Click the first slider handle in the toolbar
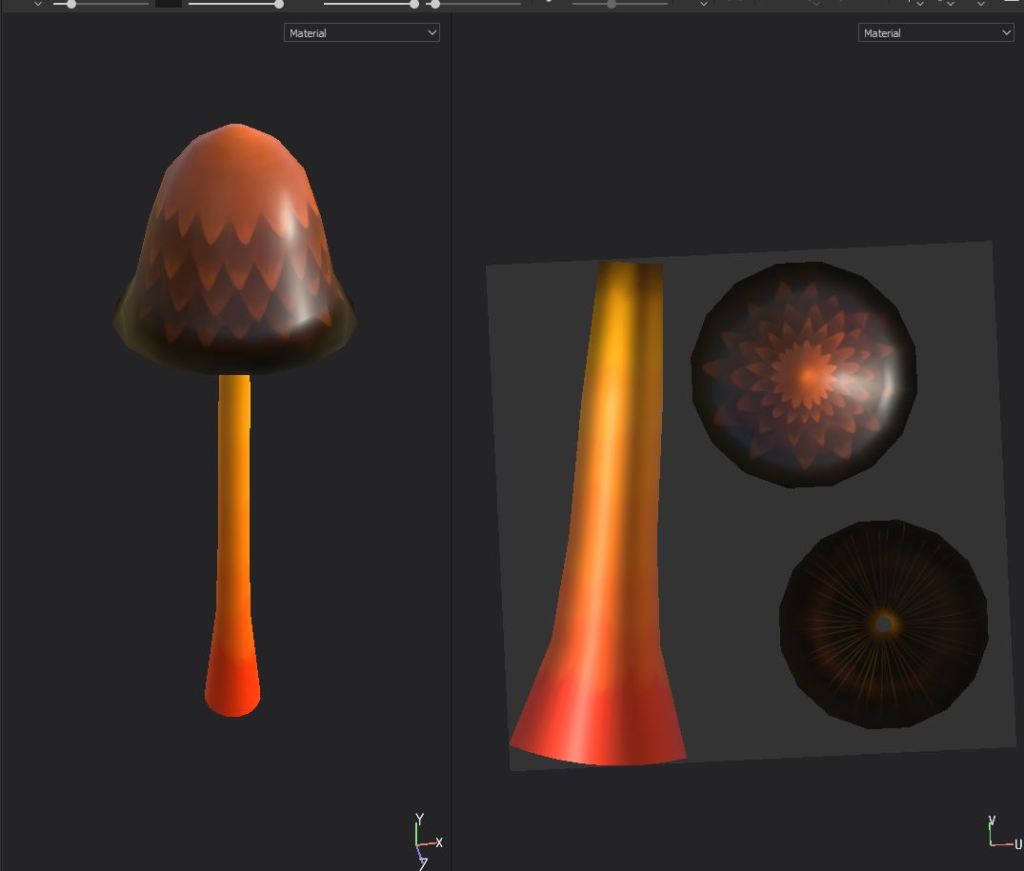 (x=71, y=4)
